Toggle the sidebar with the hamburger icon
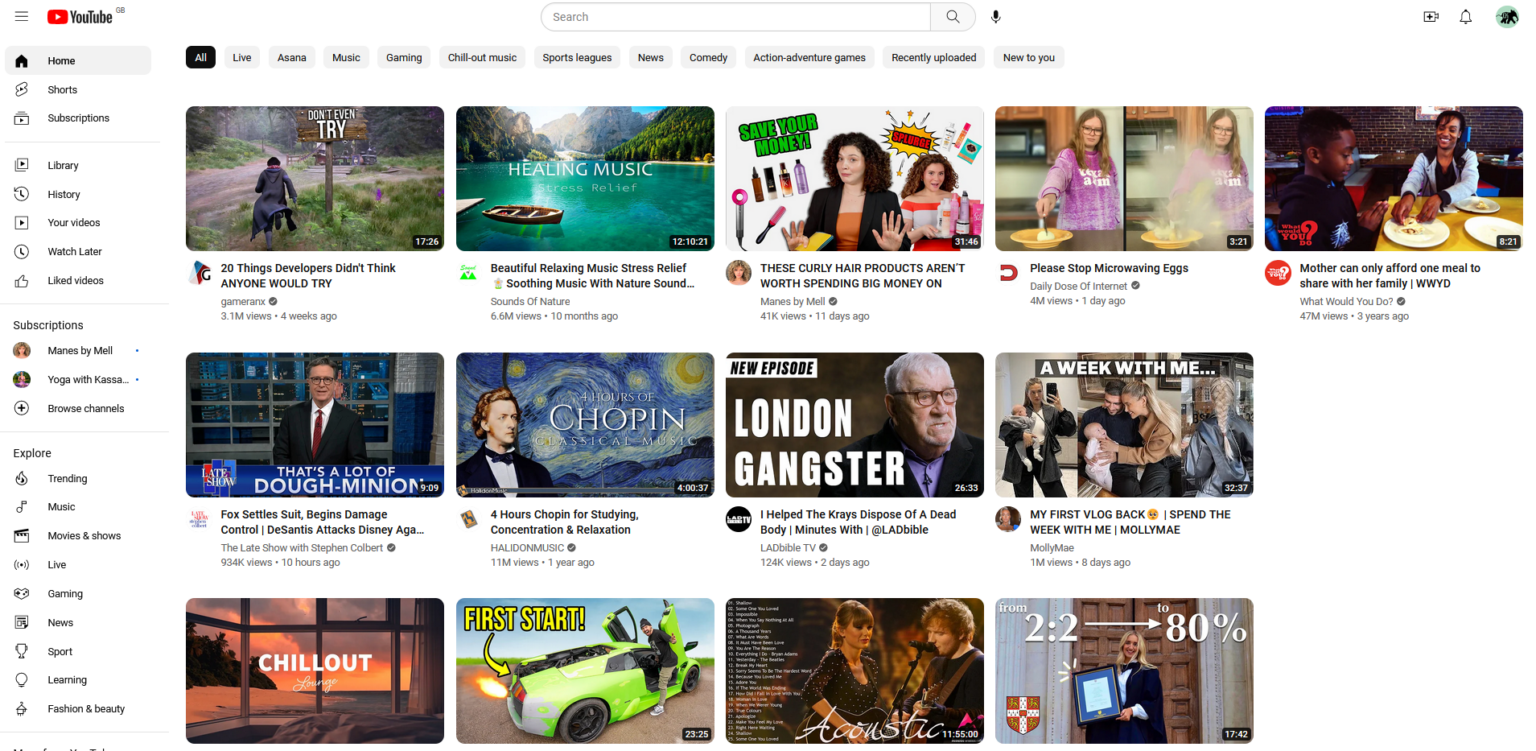This screenshot has height=751, width=1536. [21, 16]
